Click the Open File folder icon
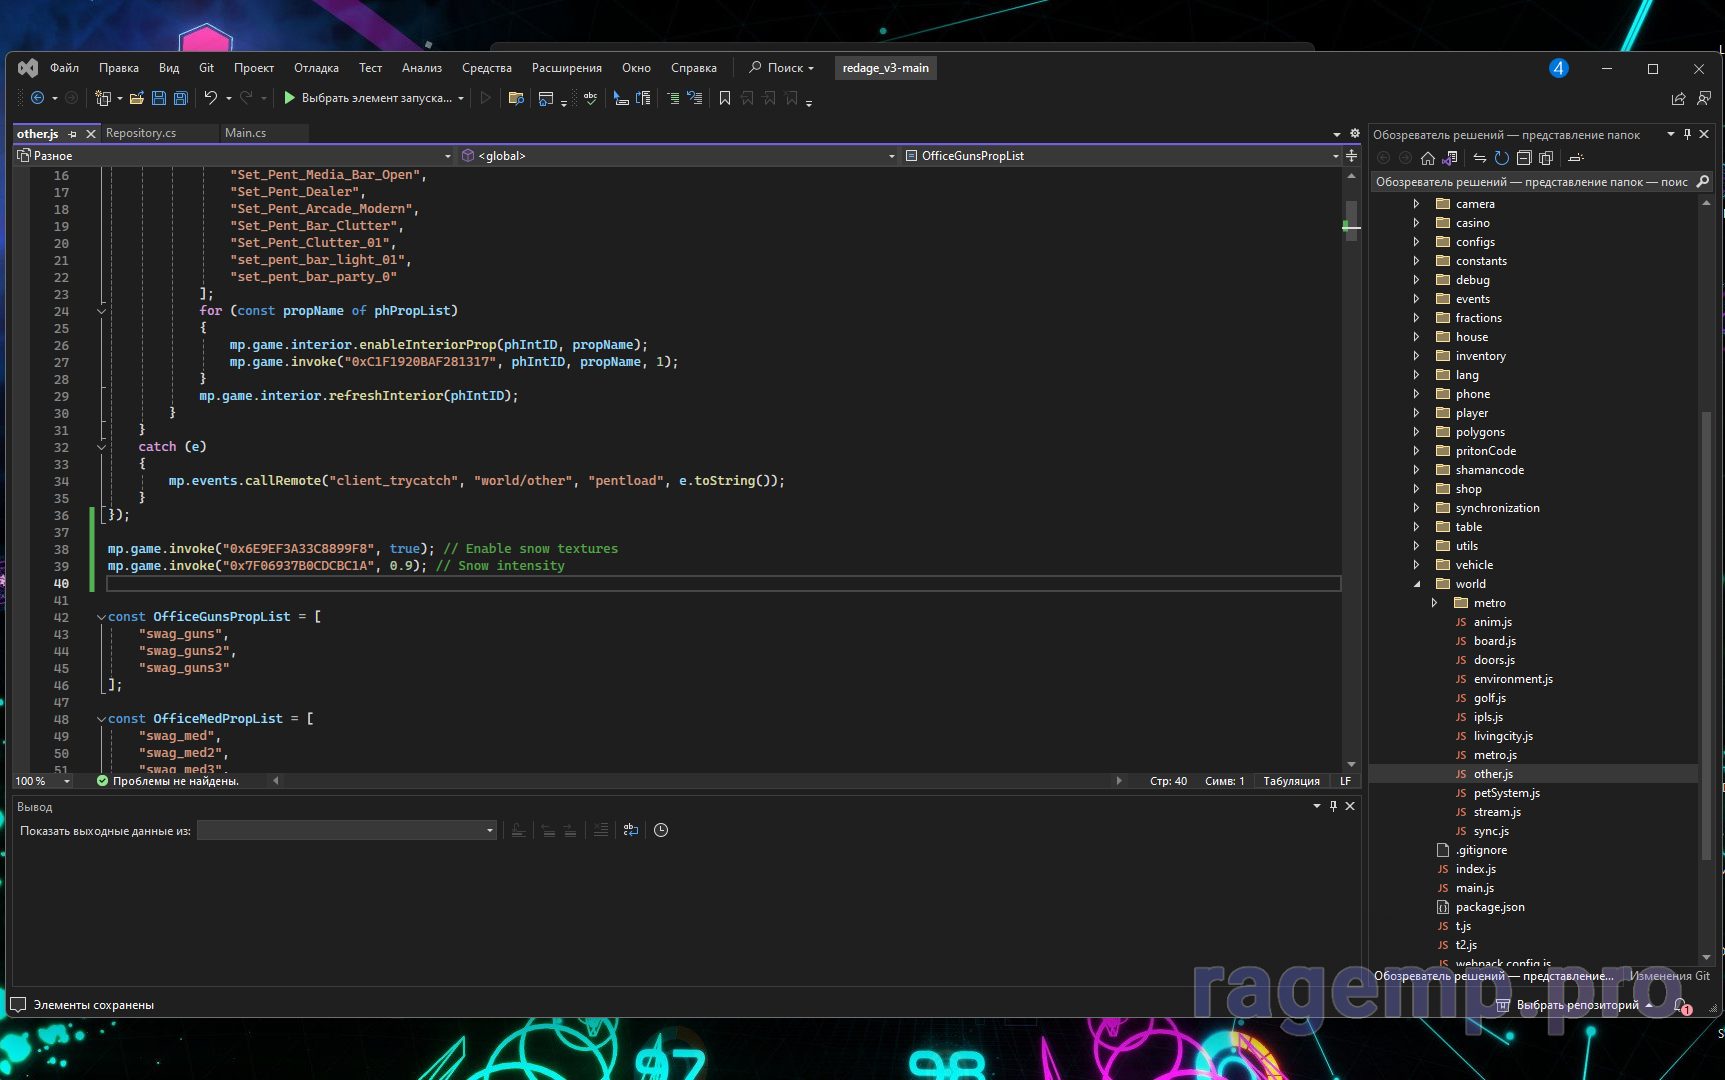 pos(136,98)
